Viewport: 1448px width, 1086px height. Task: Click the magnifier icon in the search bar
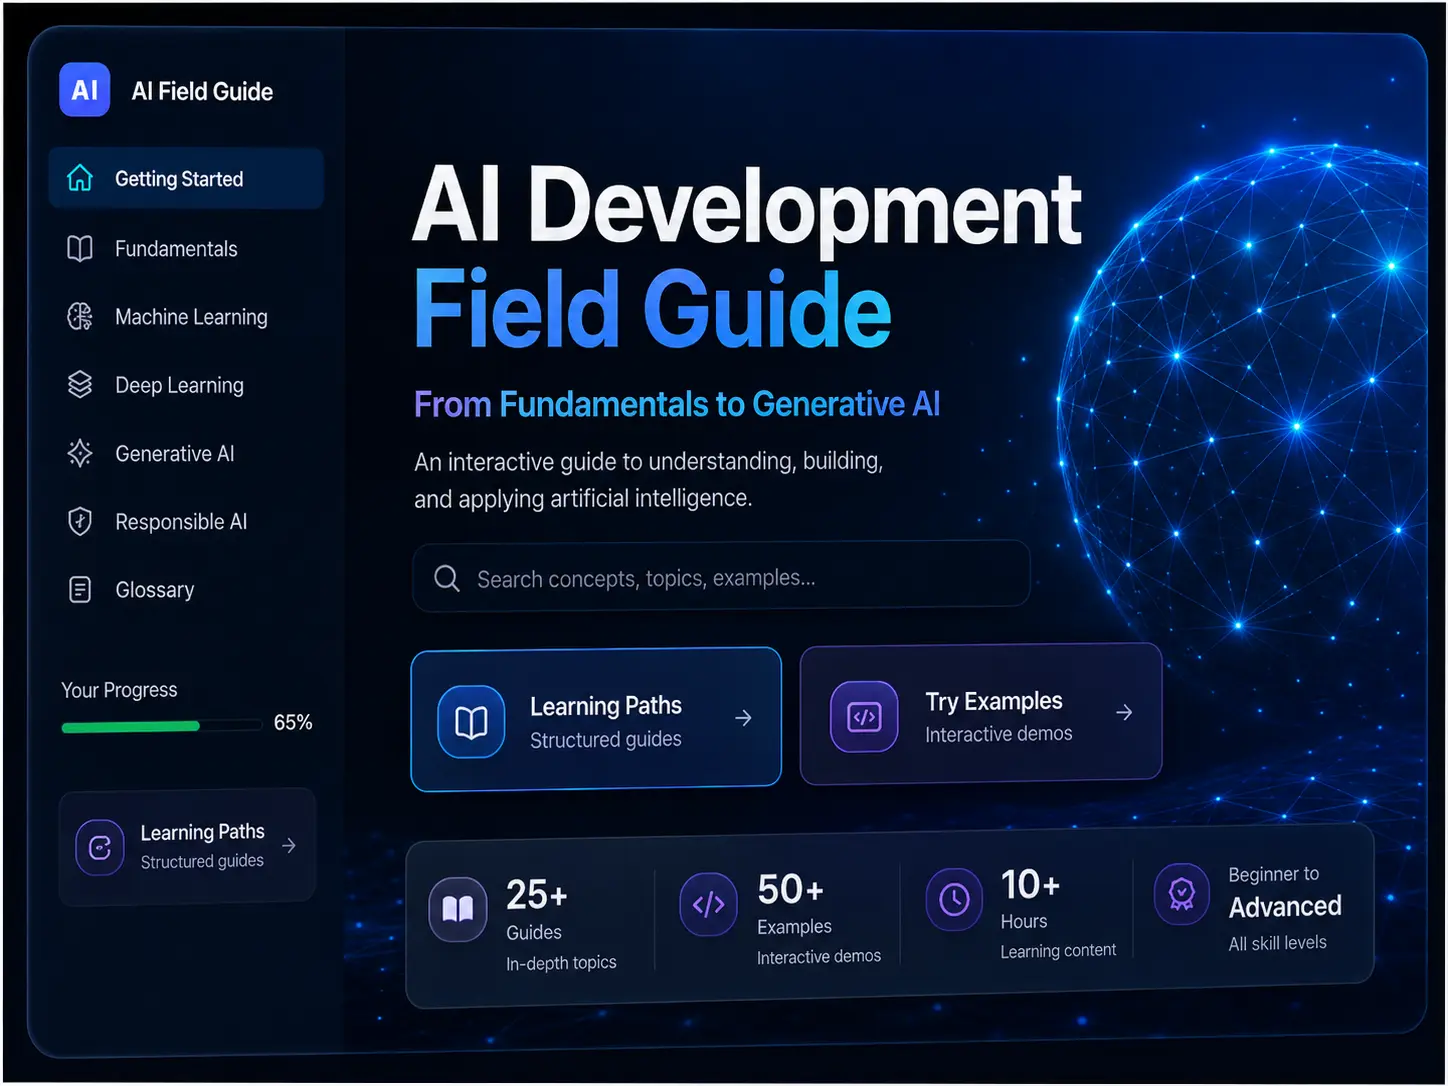click(x=447, y=578)
